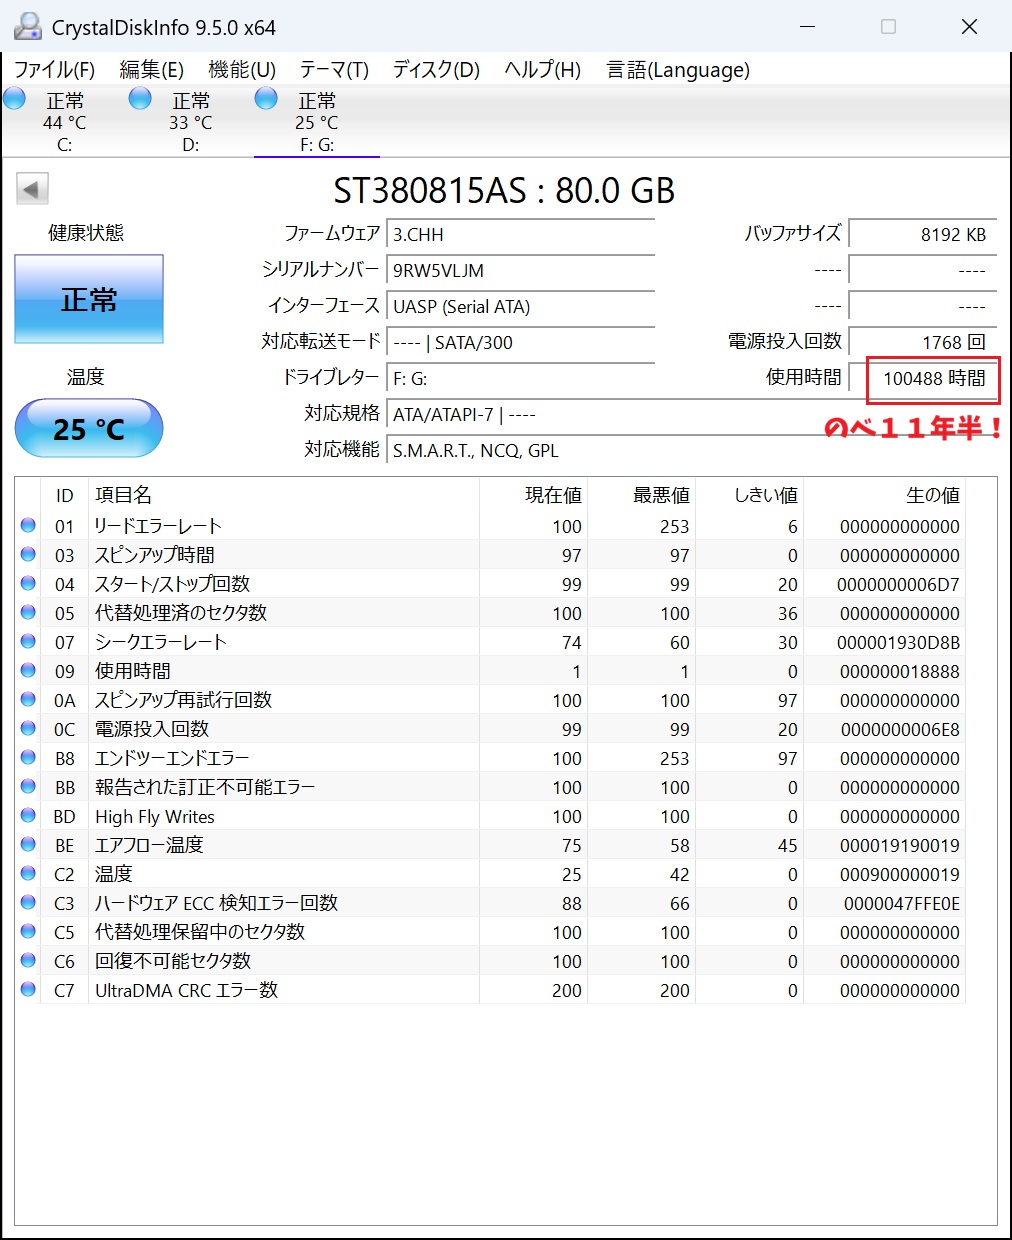Viewport: 1012px width, 1240px height.
Task: Click blue indicator beside リードエラーレート
Action: click(x=28, y=525)
